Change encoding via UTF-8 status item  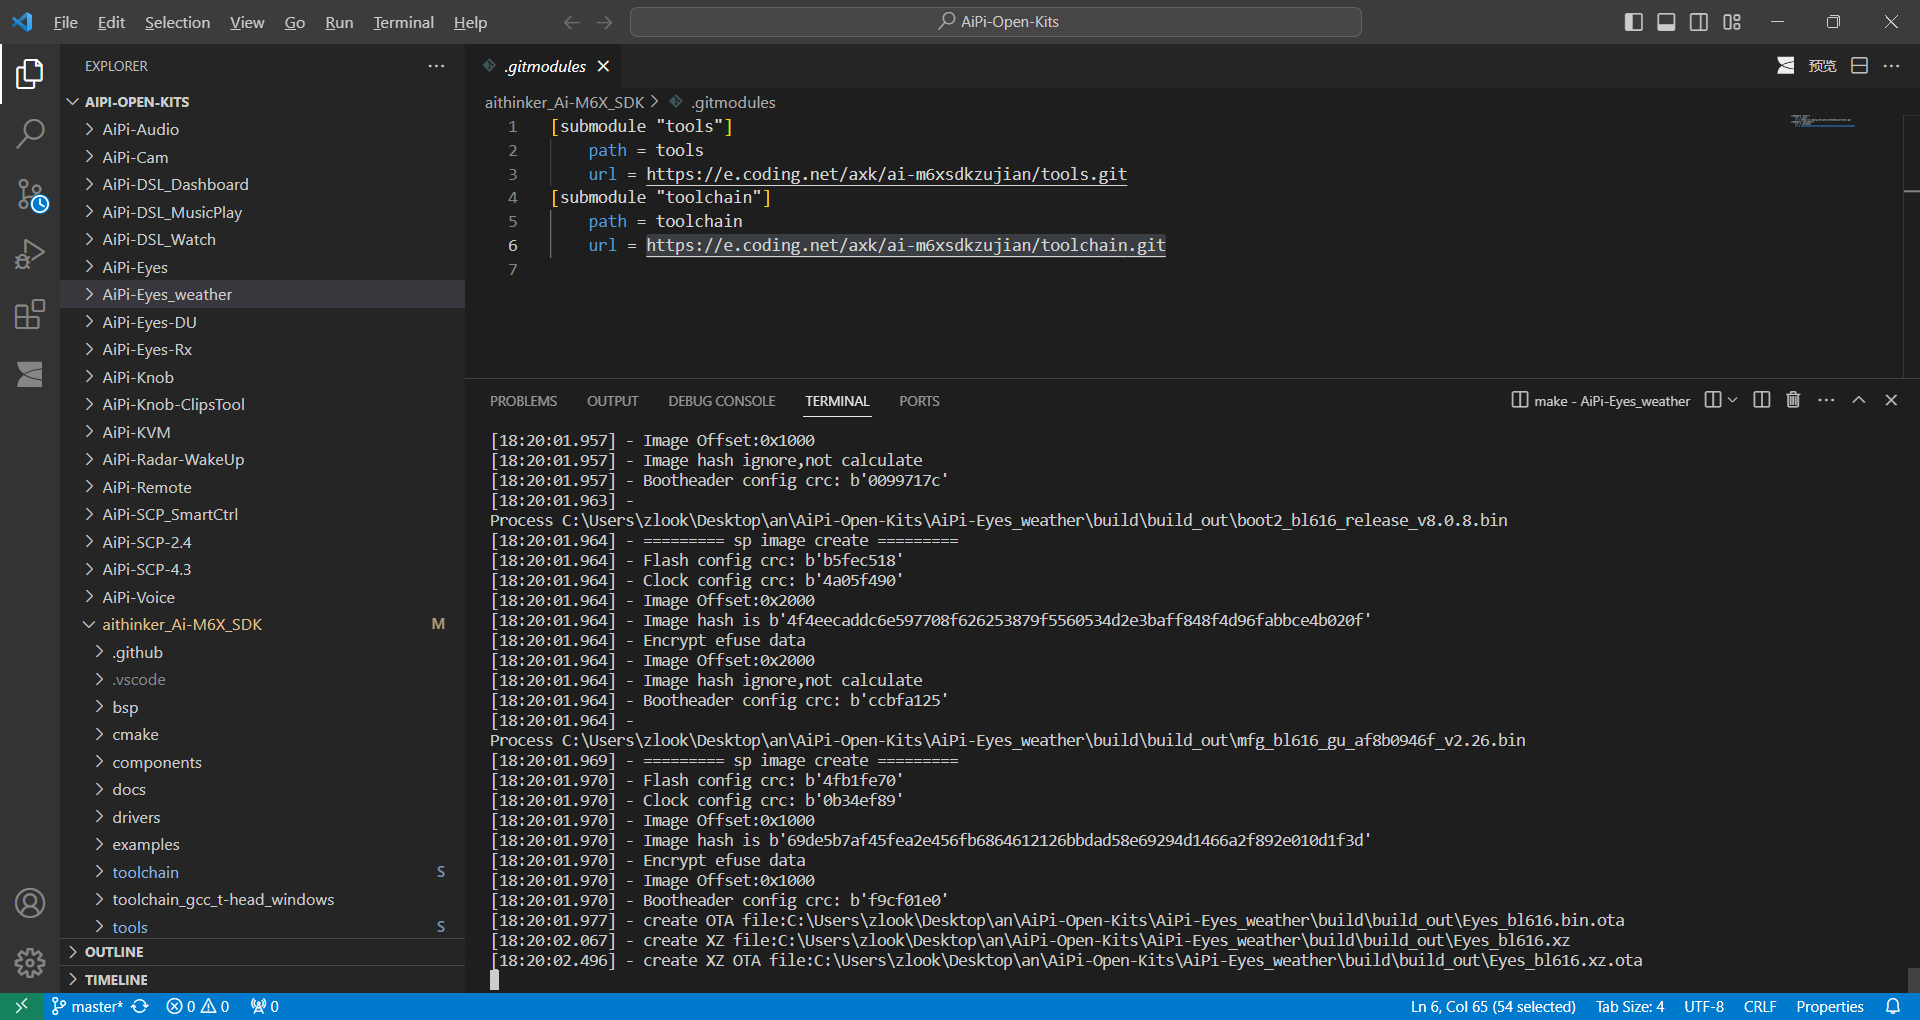1704,1006
